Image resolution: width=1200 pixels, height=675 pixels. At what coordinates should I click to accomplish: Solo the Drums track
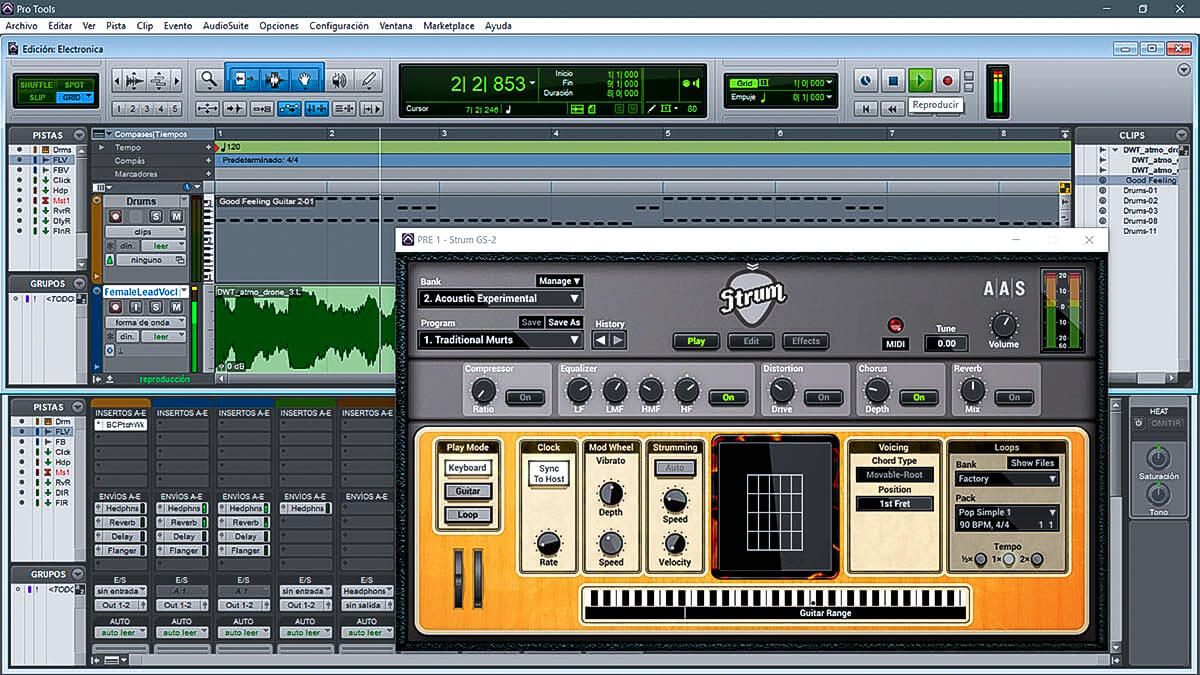pos(156,216)
